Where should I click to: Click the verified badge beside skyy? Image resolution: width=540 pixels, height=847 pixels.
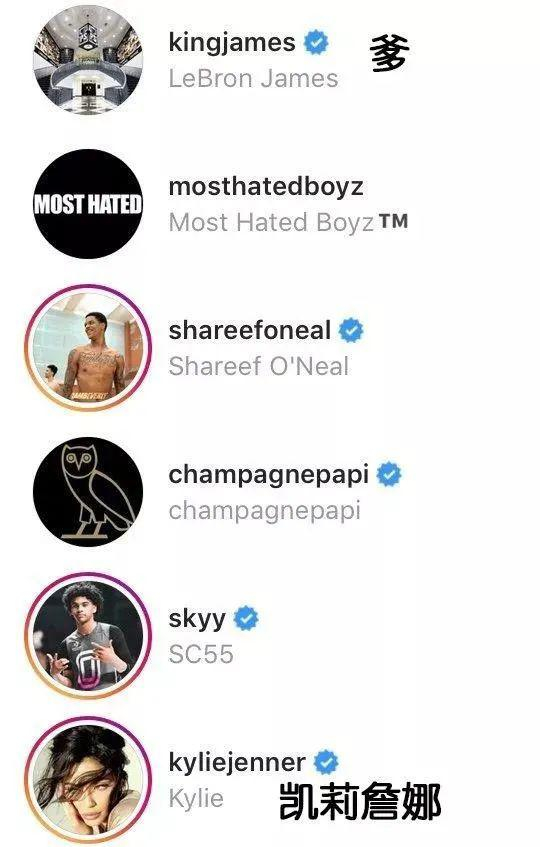[x=246, y=619]
